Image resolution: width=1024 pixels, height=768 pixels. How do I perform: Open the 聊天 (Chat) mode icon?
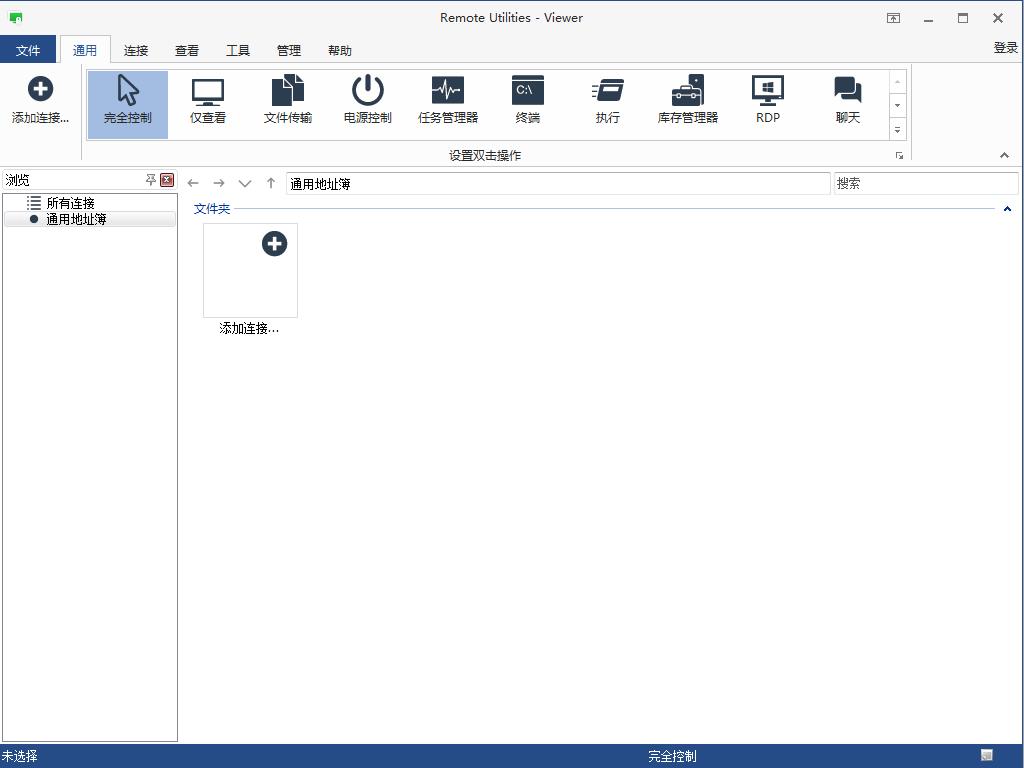[847, 98]
